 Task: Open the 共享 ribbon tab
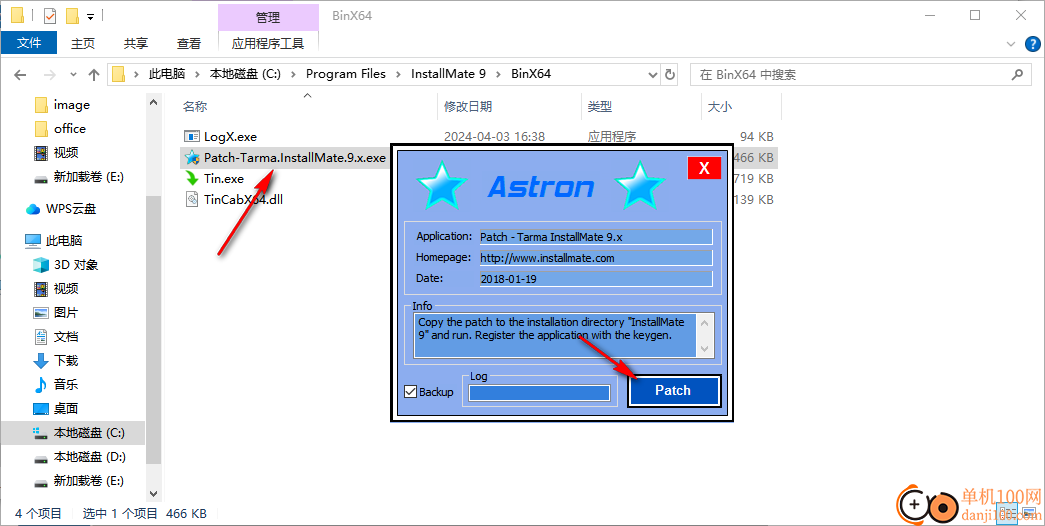(136, 43)
